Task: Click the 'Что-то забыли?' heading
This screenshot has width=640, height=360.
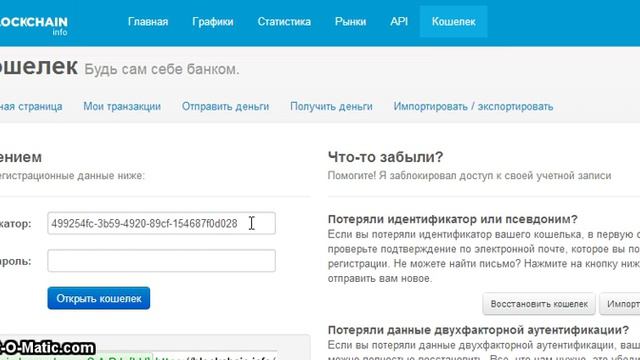Action: point(385,157)
